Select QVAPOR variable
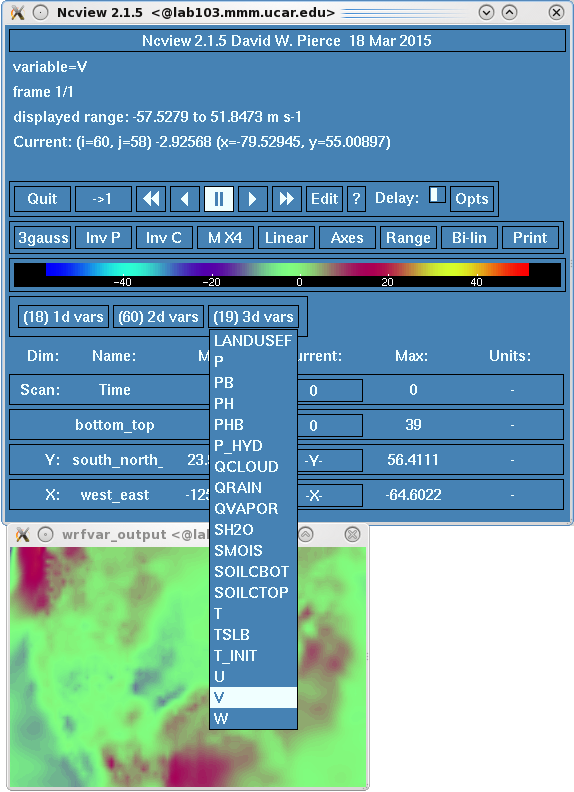The height and width of the screenshot is (792, 574). click(253, 509)
